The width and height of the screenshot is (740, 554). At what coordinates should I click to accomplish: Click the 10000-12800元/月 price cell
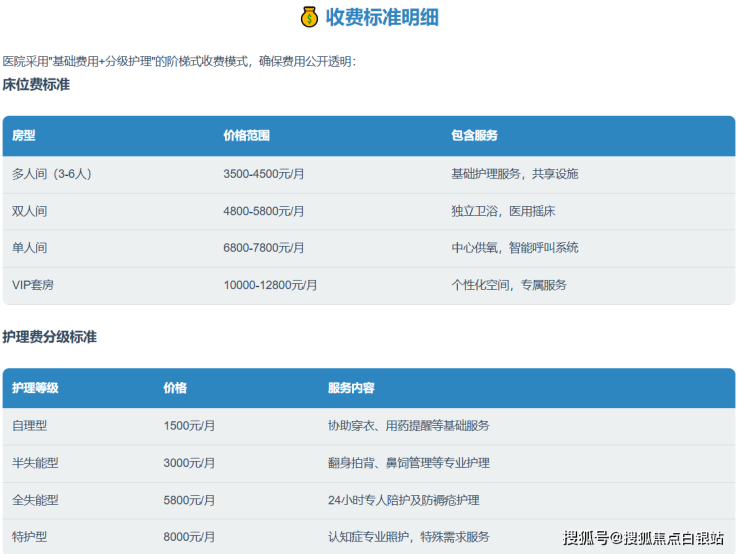tap(270, 285)
